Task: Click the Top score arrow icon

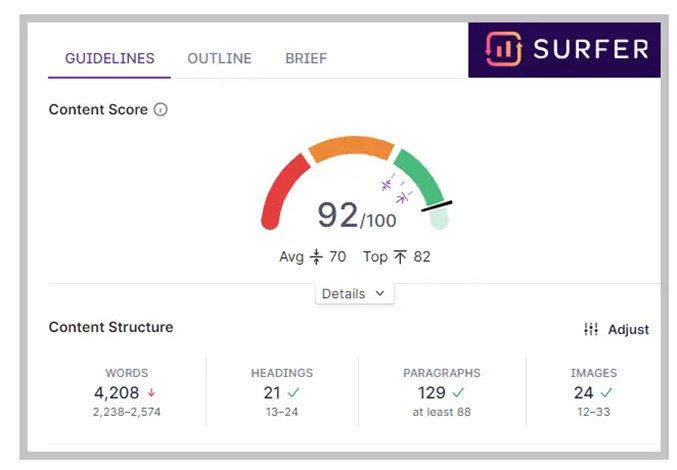Action: pyautogui.click(x=400, y=257)
